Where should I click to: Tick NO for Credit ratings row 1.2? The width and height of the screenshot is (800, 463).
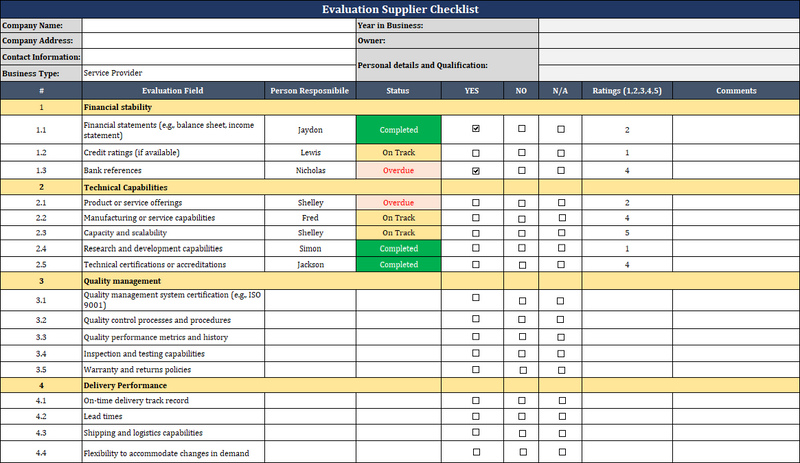coord(521,152)
